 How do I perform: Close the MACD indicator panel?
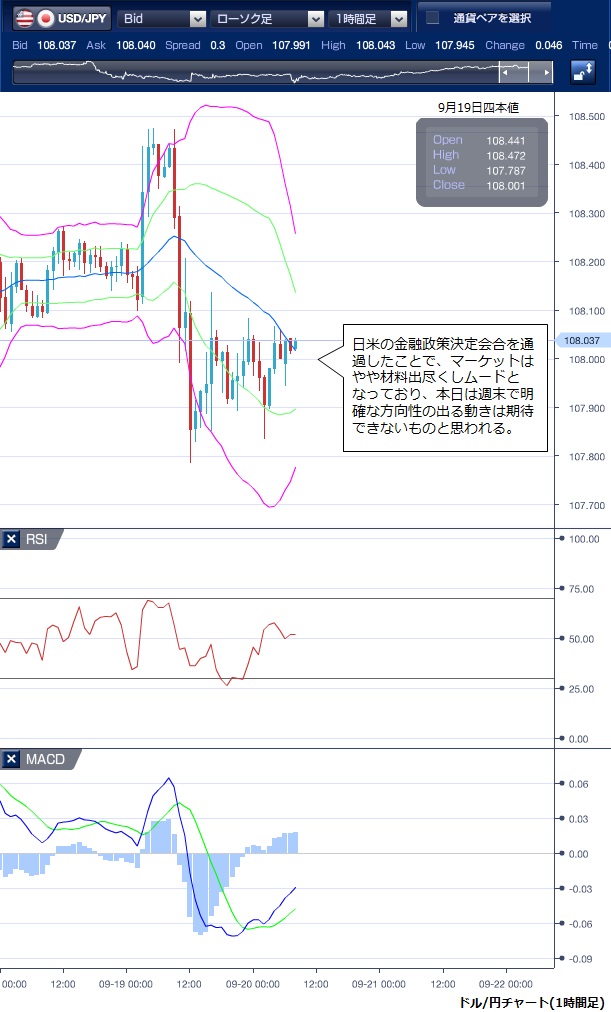point(12,760)
